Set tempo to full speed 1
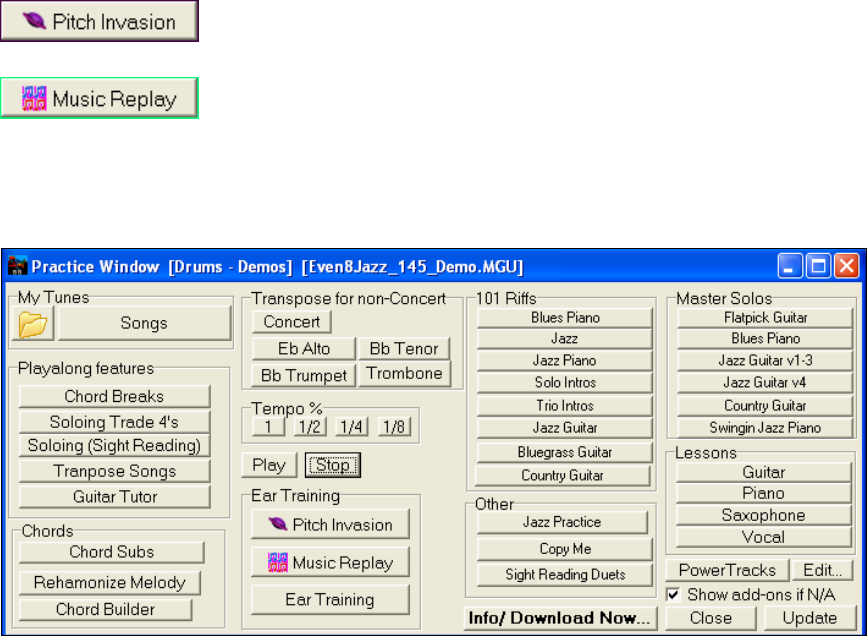 click(268, 427)
